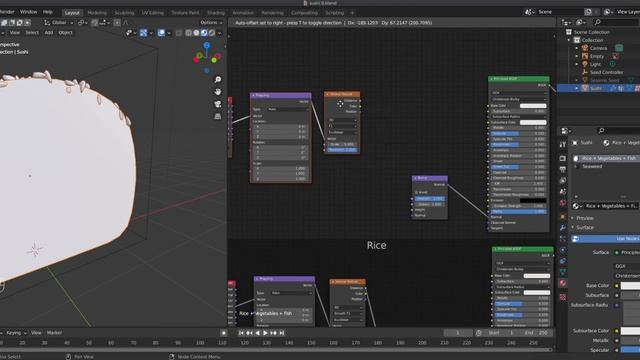
Task: Open object type visibility dropdown
Action: pyautogui.click(x=131, y=33)
